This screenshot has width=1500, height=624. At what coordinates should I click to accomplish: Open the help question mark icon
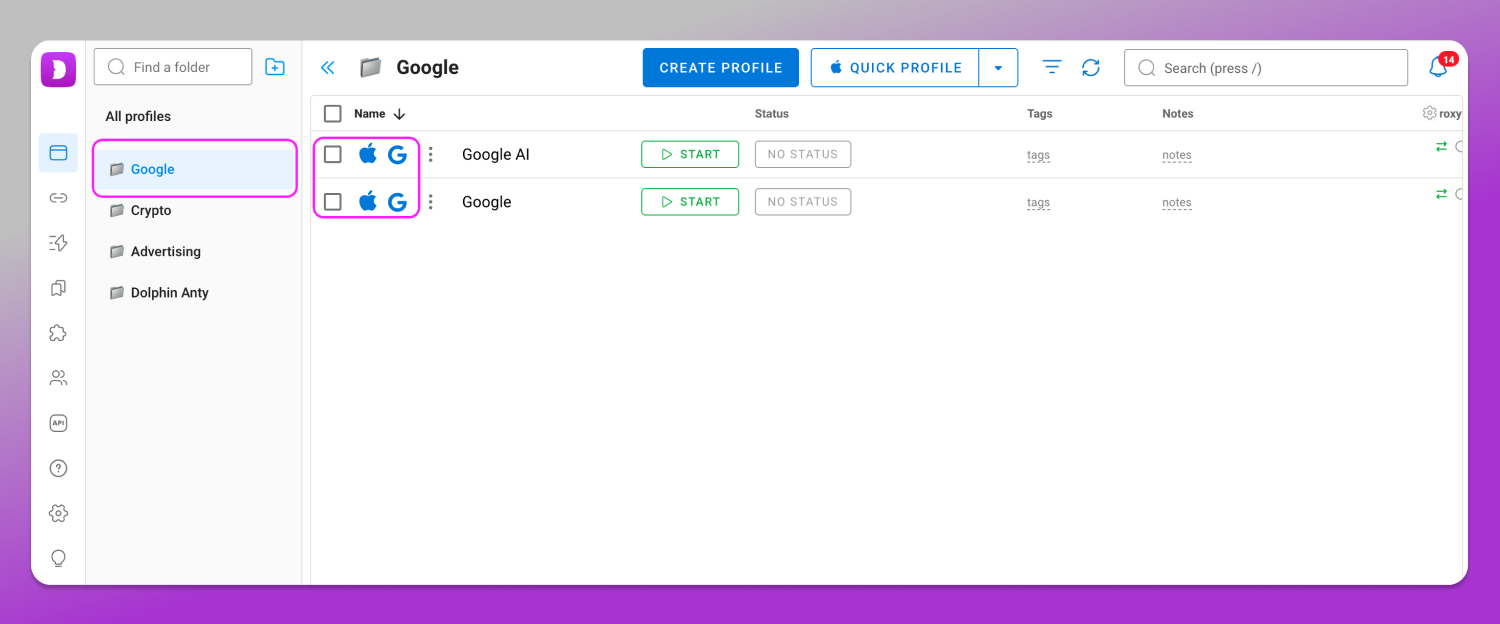click(58, 468)
